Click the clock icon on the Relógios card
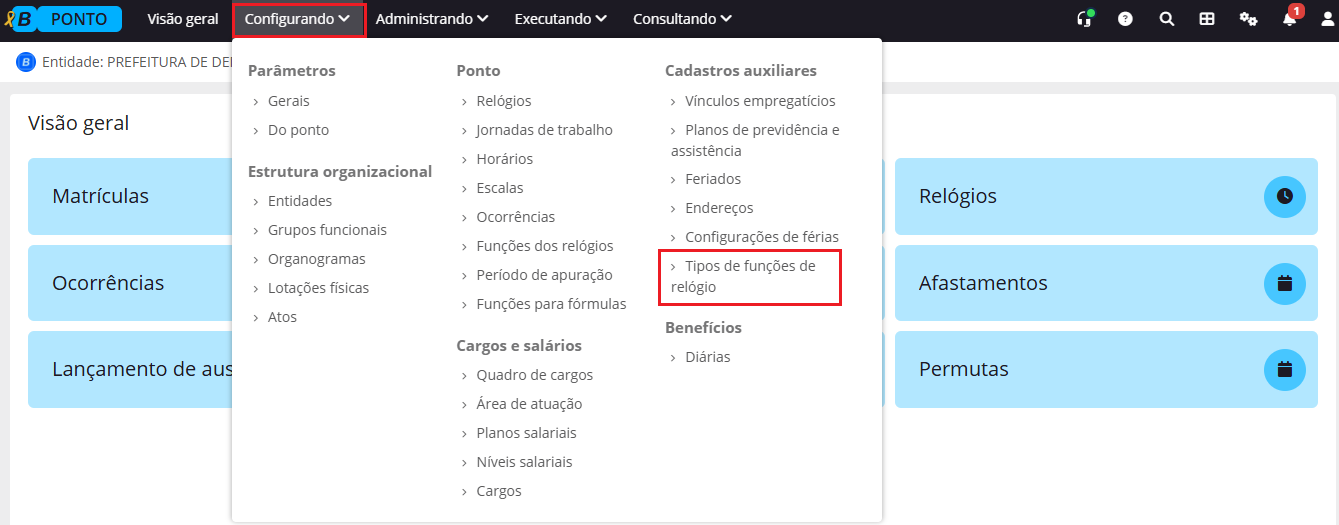Screen dimensions: 1339x525 pyautogui.click(x=1285, y=196)
